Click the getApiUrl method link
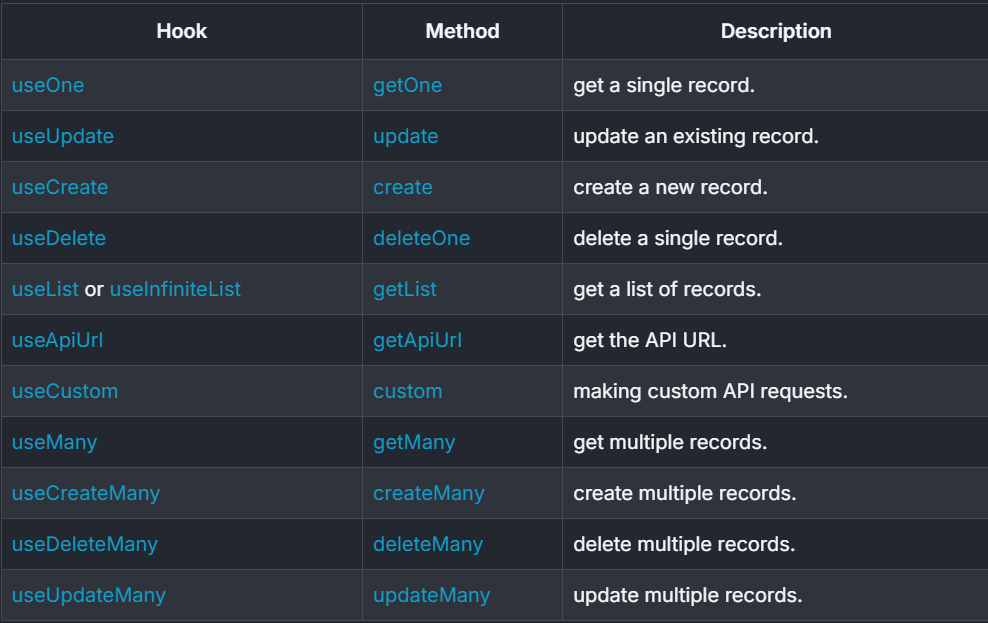This screenshot has width=988, height=623. 417,340
